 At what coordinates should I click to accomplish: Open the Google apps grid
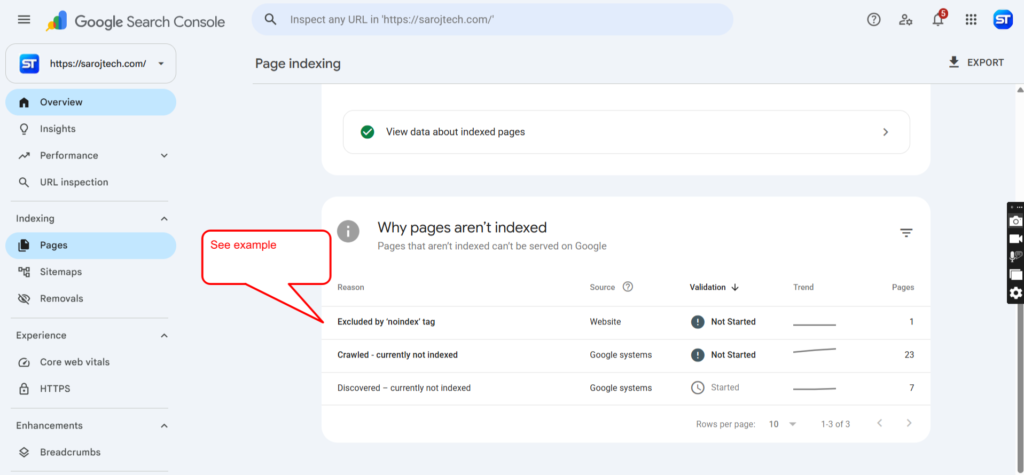970,20
